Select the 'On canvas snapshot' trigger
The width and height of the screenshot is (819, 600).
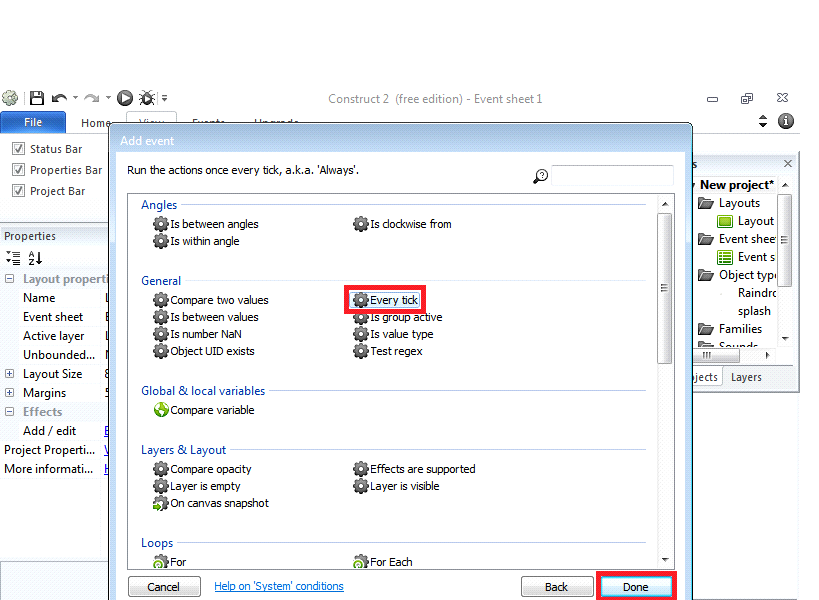tap(210, 503)
